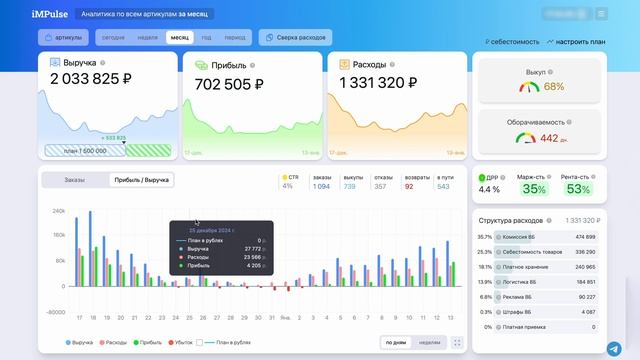Screen dimensions: 640x360
Task: Toggle the Выручка legend series
Action: coord(80,342)
